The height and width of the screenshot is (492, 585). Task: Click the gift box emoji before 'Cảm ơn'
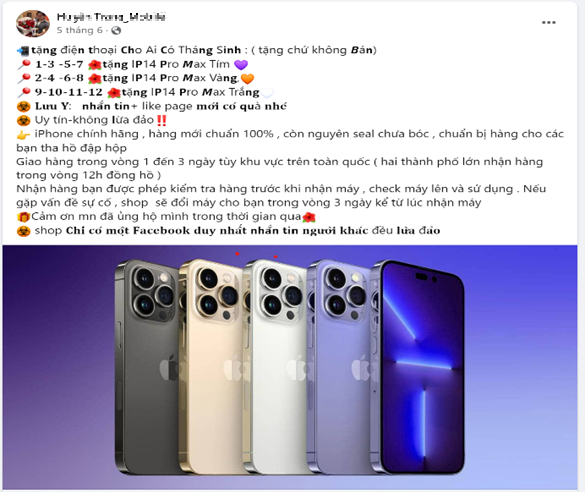[x=23, y=217]
